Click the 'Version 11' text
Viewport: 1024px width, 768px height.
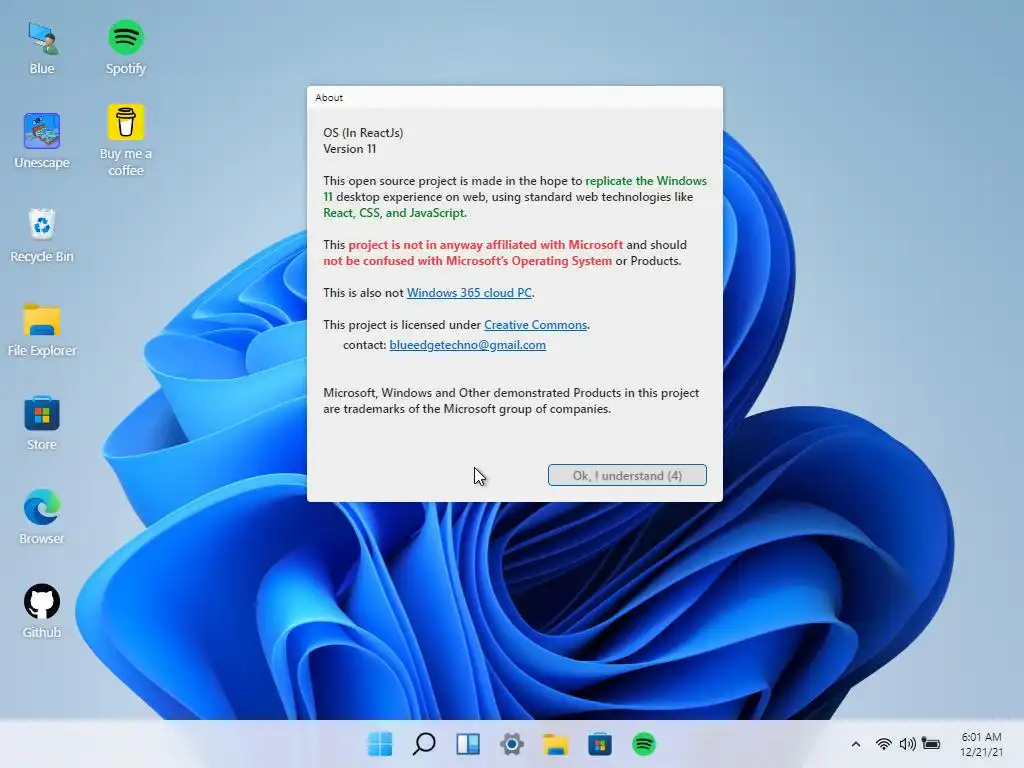click(x=349, y=149)
